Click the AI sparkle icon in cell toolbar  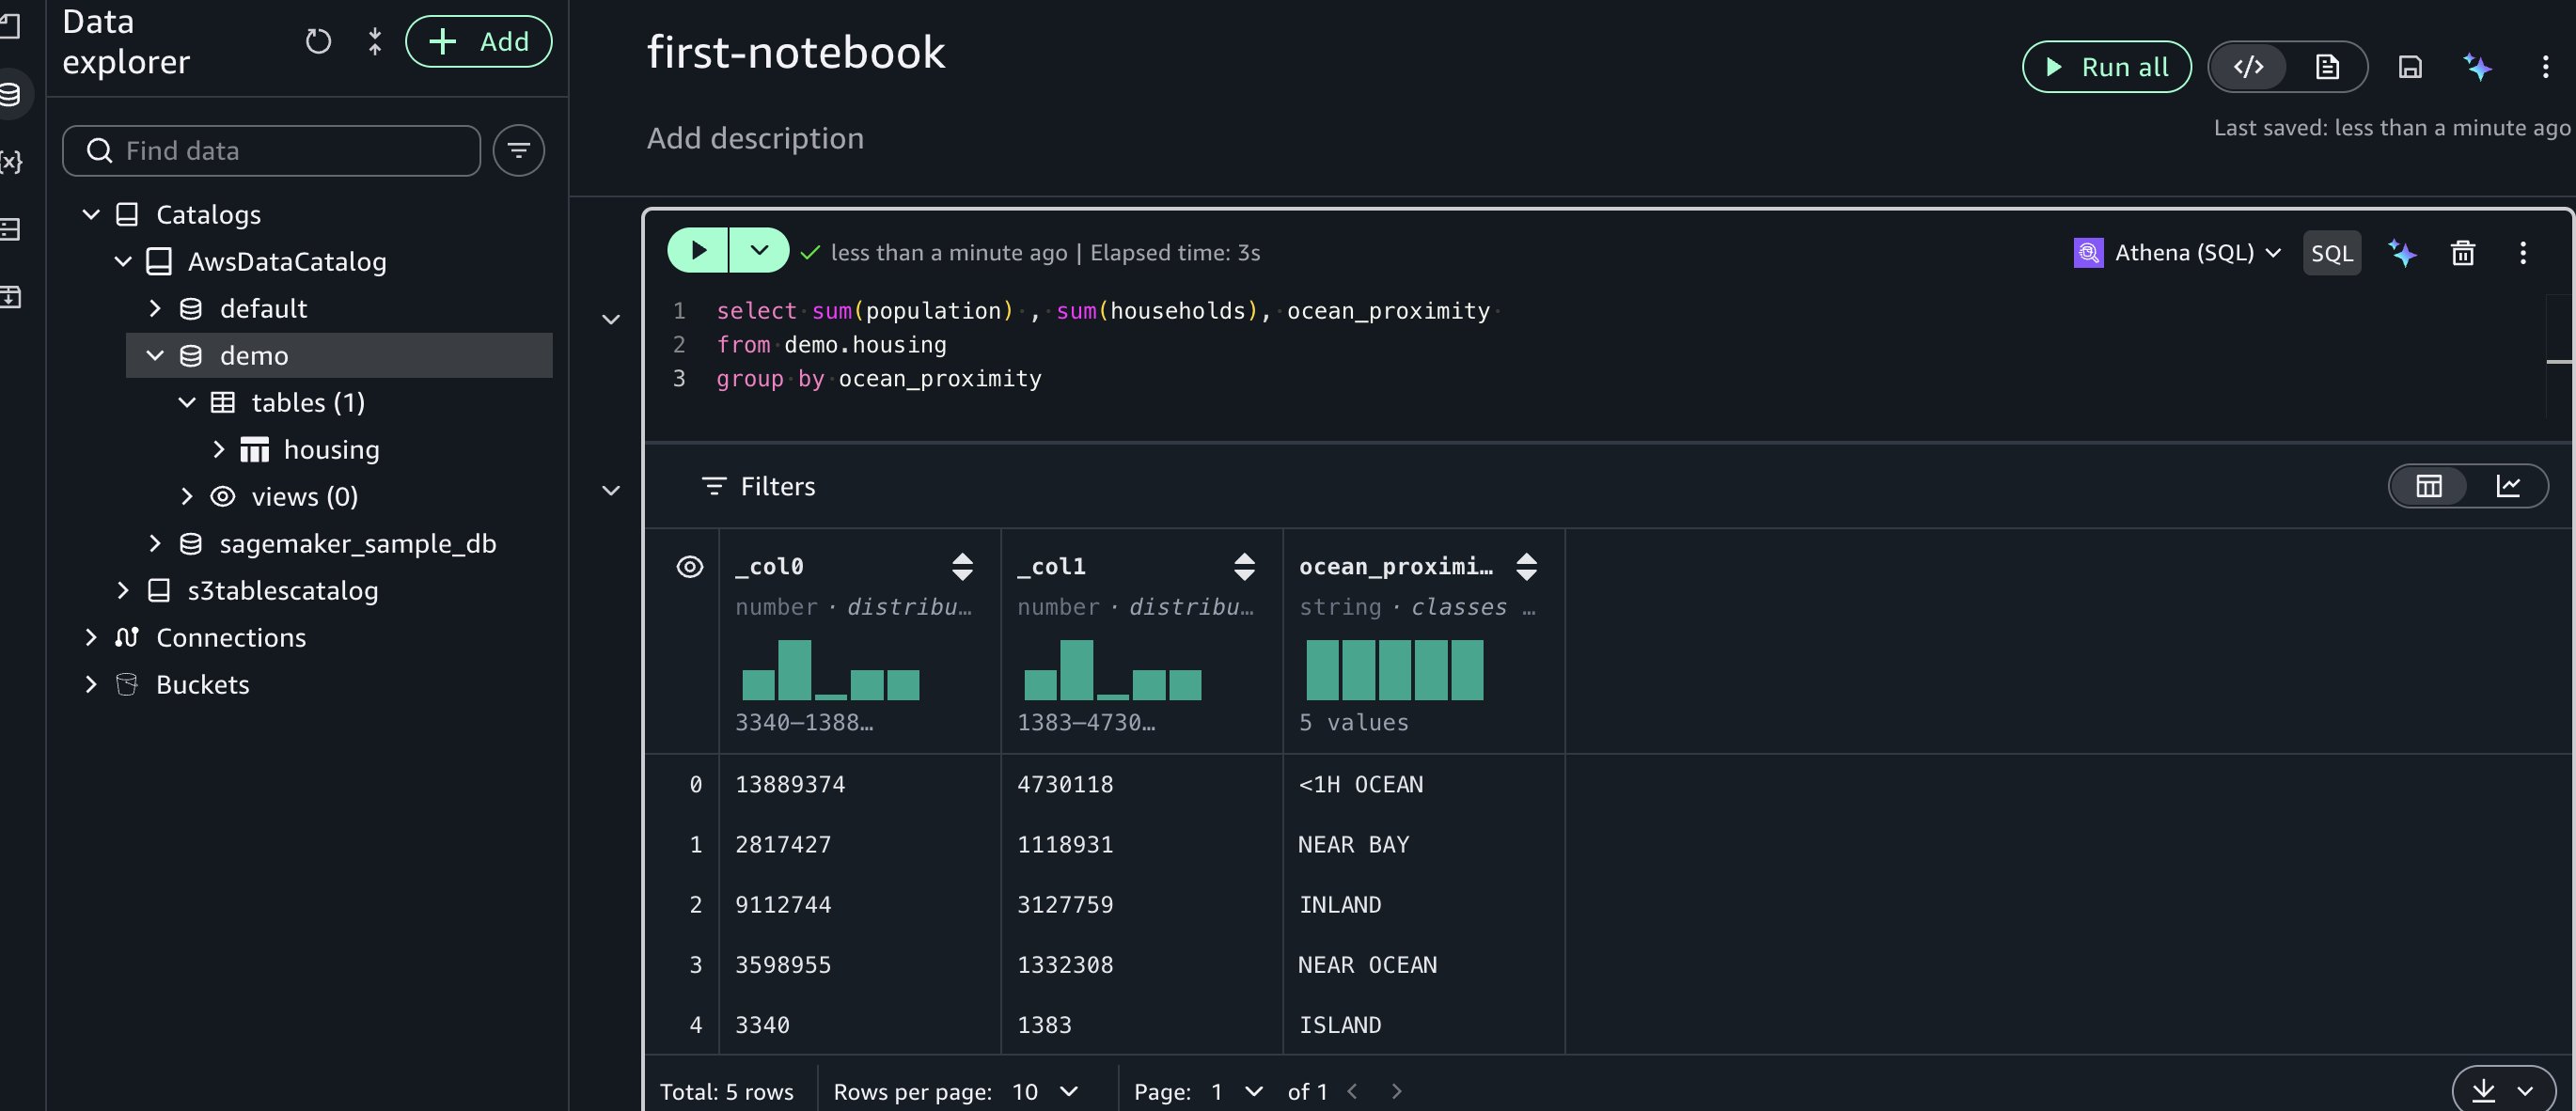pyautogui.click(x=2402, y=253)
